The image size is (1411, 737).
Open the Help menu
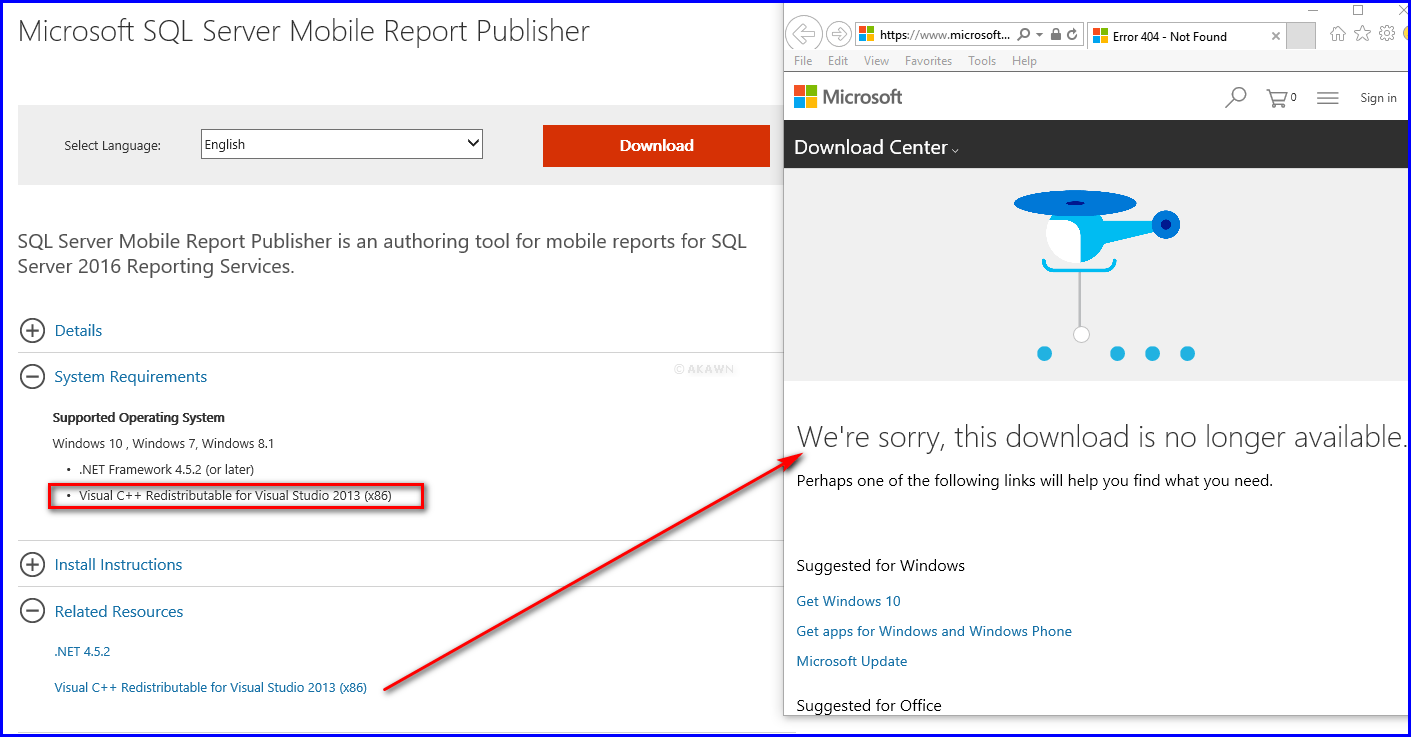[x=1024, y=61]
